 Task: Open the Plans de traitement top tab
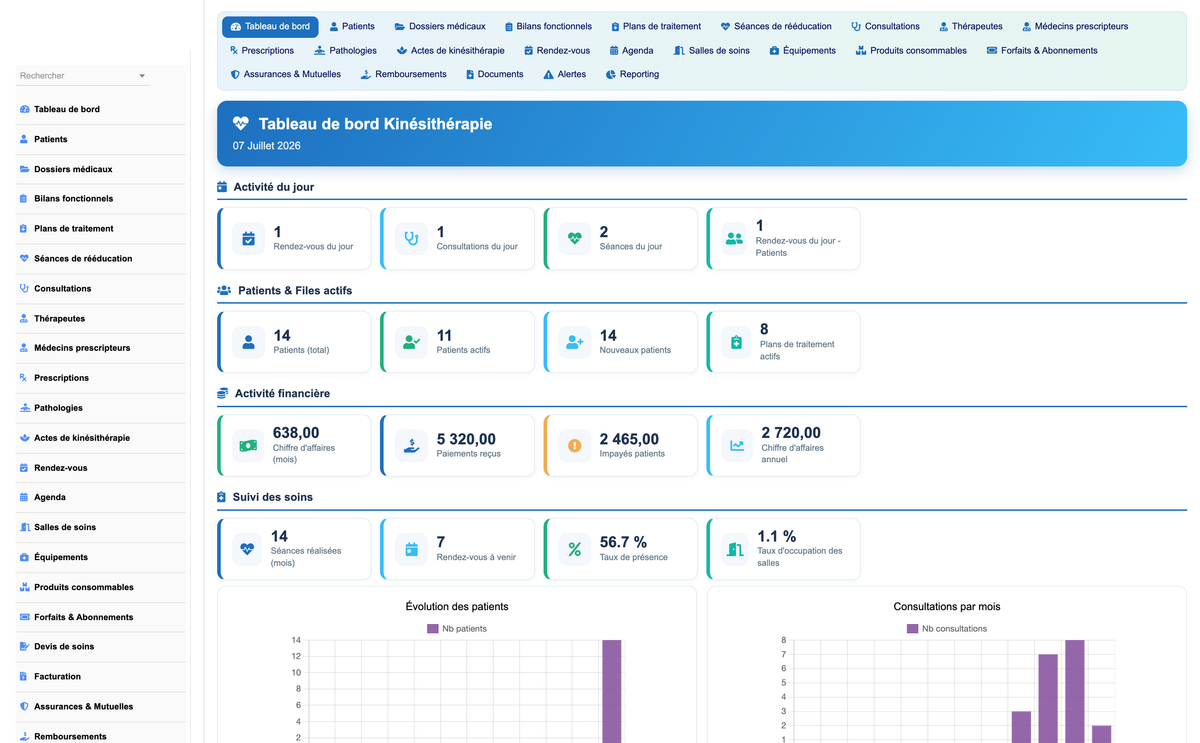coord(656,26)
